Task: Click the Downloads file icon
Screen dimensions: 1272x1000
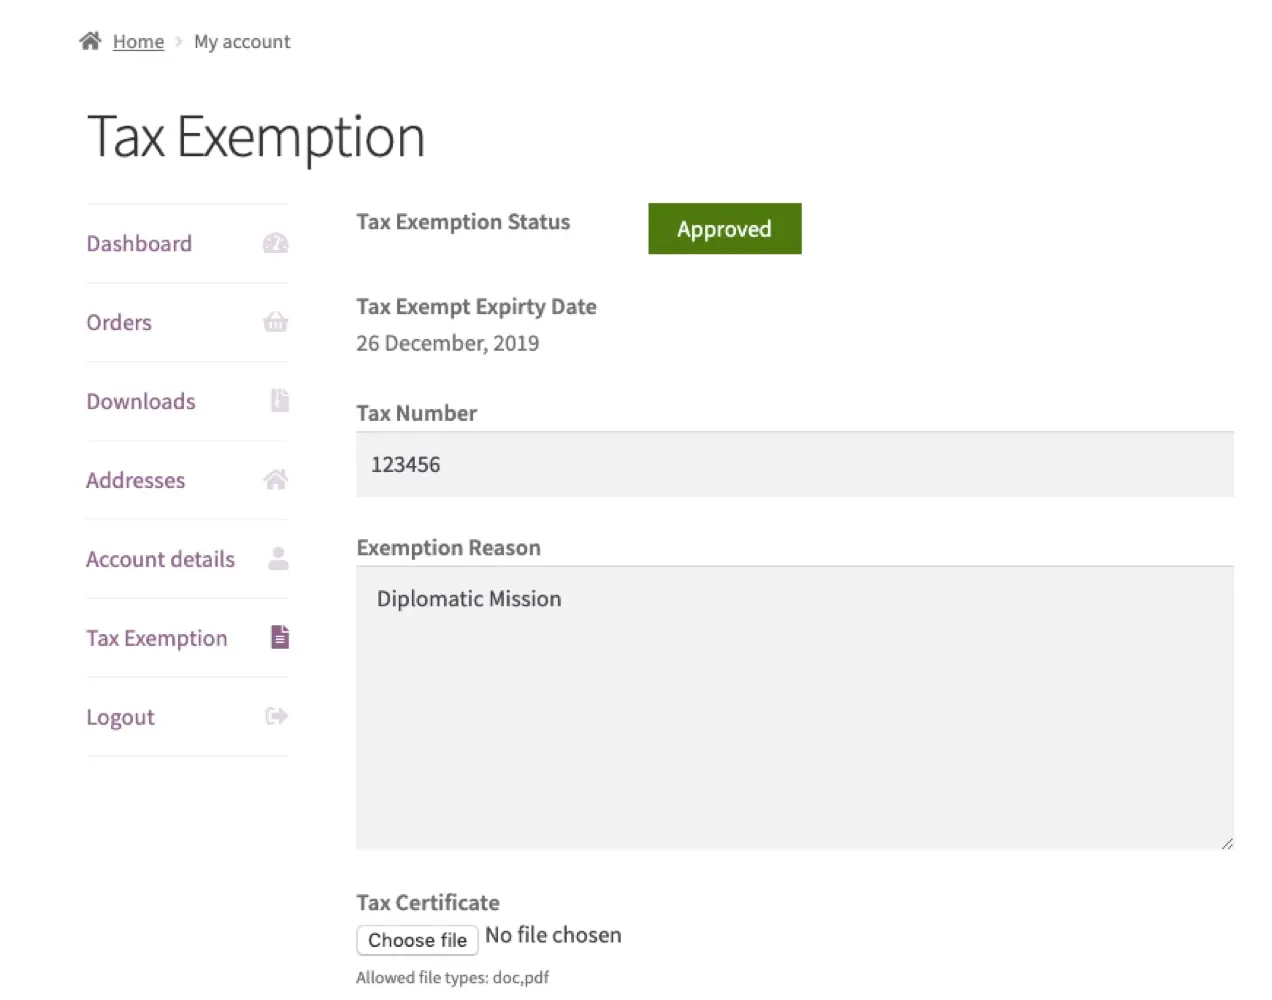Action: coord(280,400)
